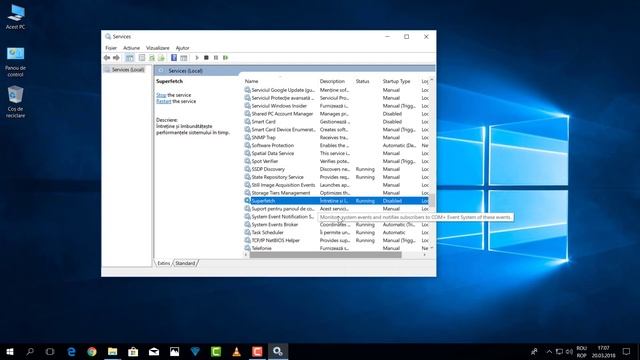Screen dimensions: 640x360
Task: Launch Google Chrome from the taskbar
Action: (92, 351)
